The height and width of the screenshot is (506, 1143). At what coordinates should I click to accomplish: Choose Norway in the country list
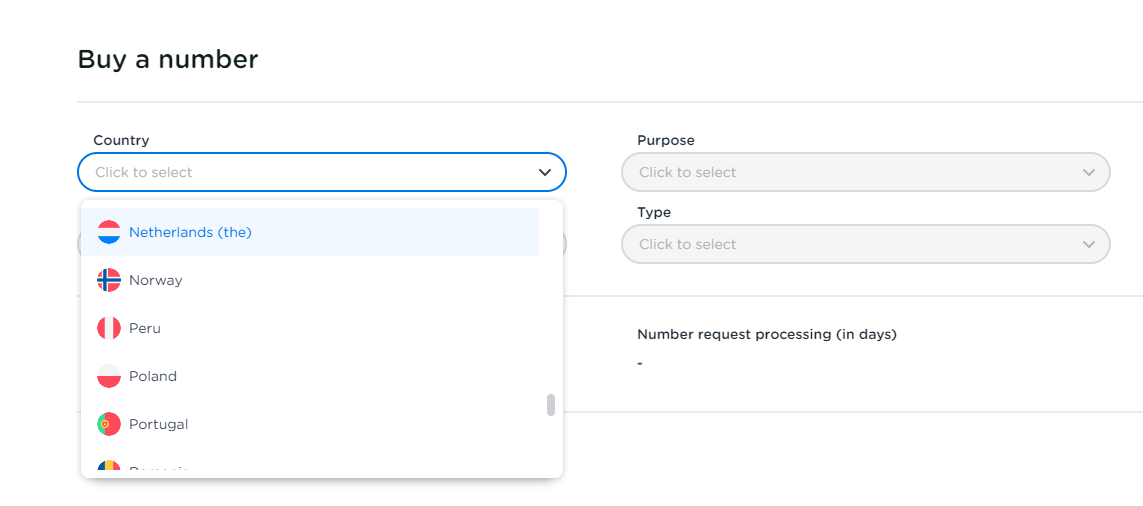pyautogui.click(x=156, y=280)
